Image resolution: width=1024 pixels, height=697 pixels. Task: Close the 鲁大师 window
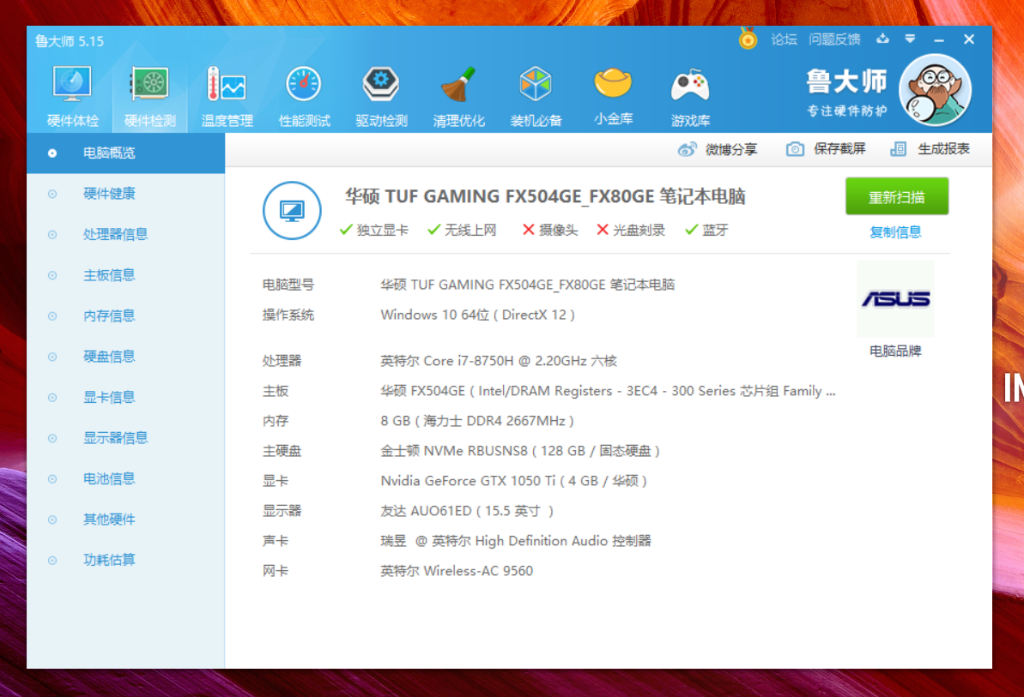coord(969,39)
